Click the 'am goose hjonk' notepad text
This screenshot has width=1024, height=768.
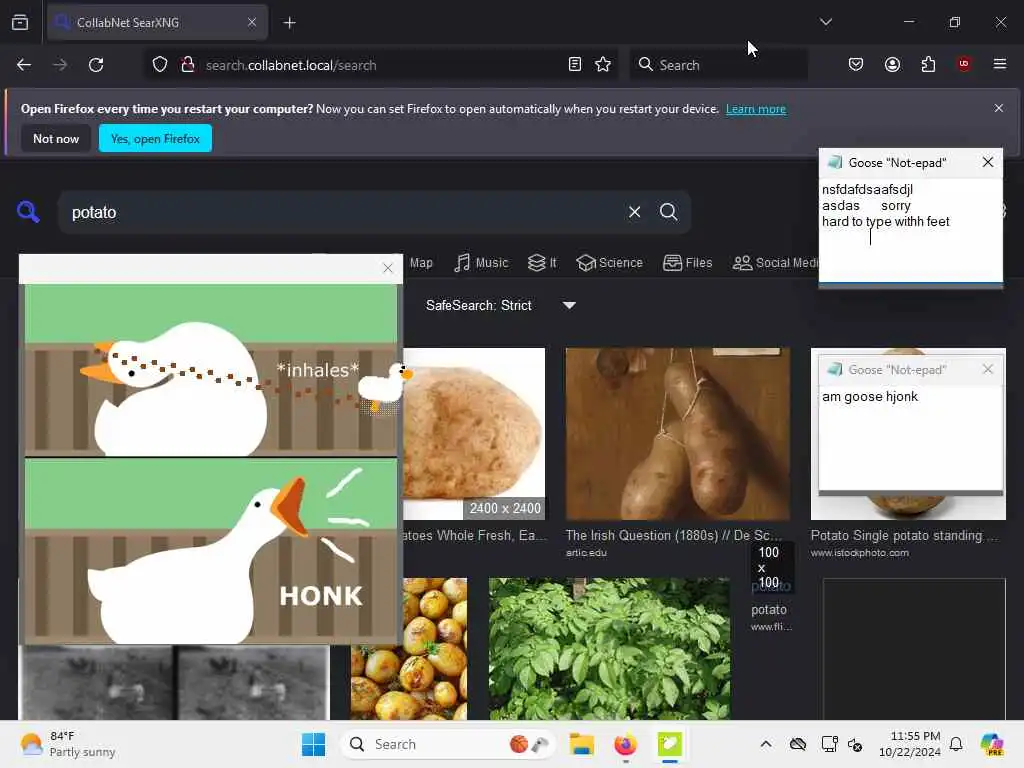870,396
